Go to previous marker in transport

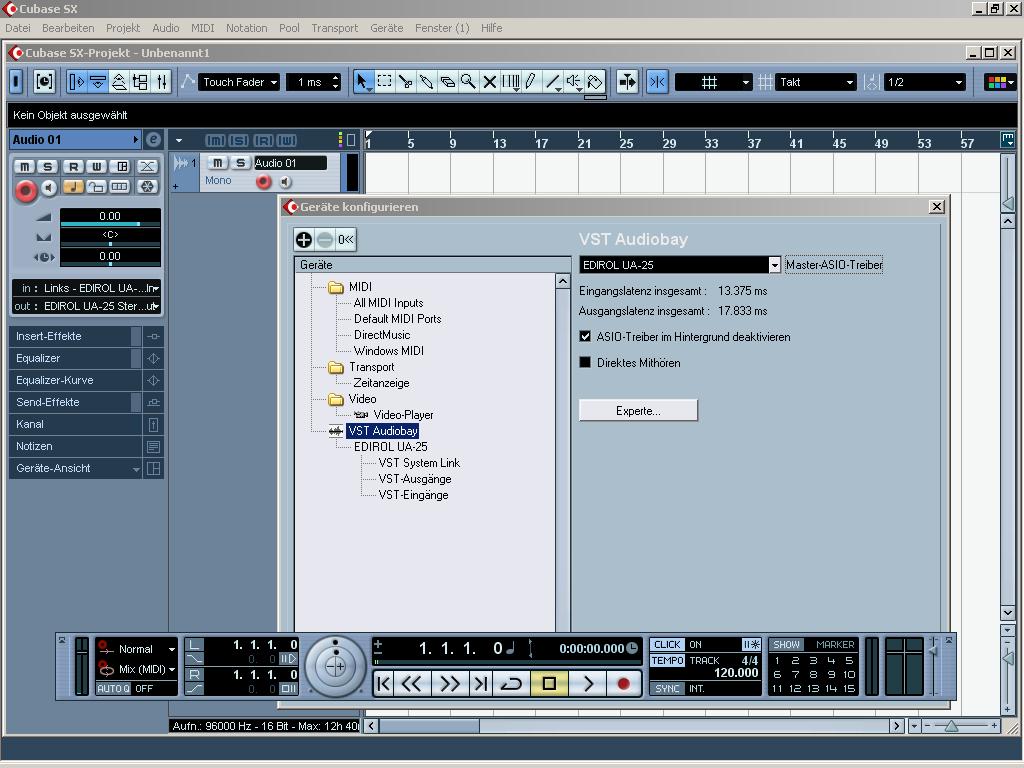click(x=384, y=684)
